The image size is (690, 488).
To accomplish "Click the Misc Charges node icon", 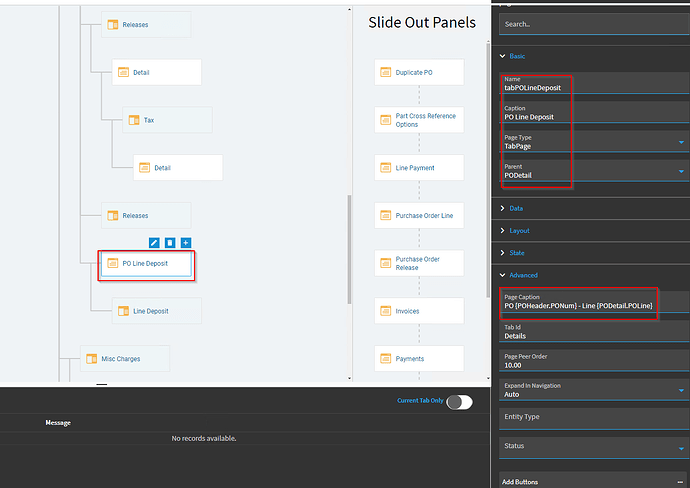I will coord(92,359).
